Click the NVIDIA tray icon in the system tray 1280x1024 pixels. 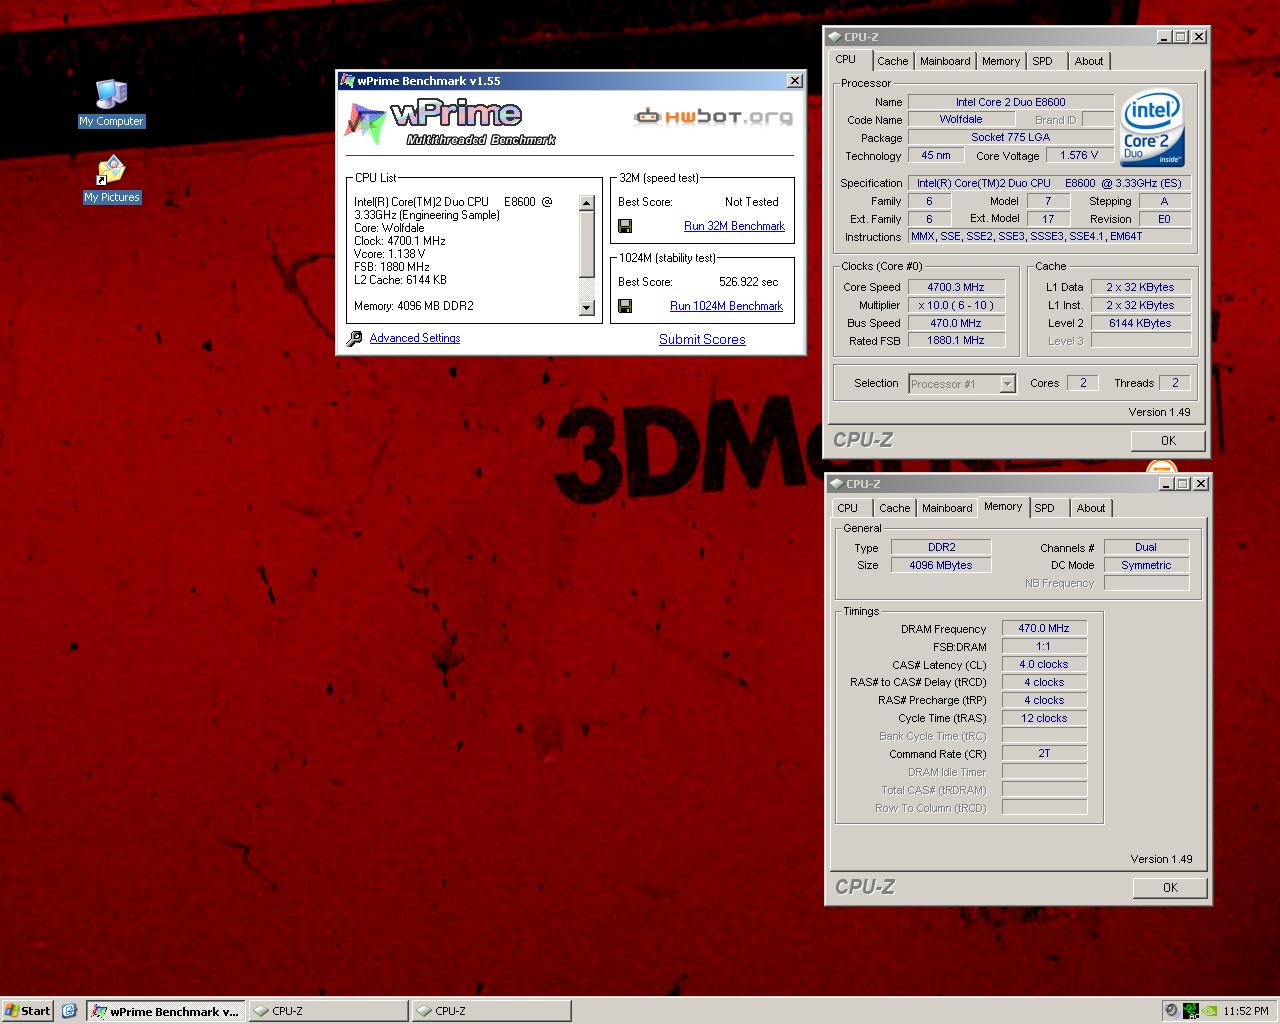pos(1210,1011)
